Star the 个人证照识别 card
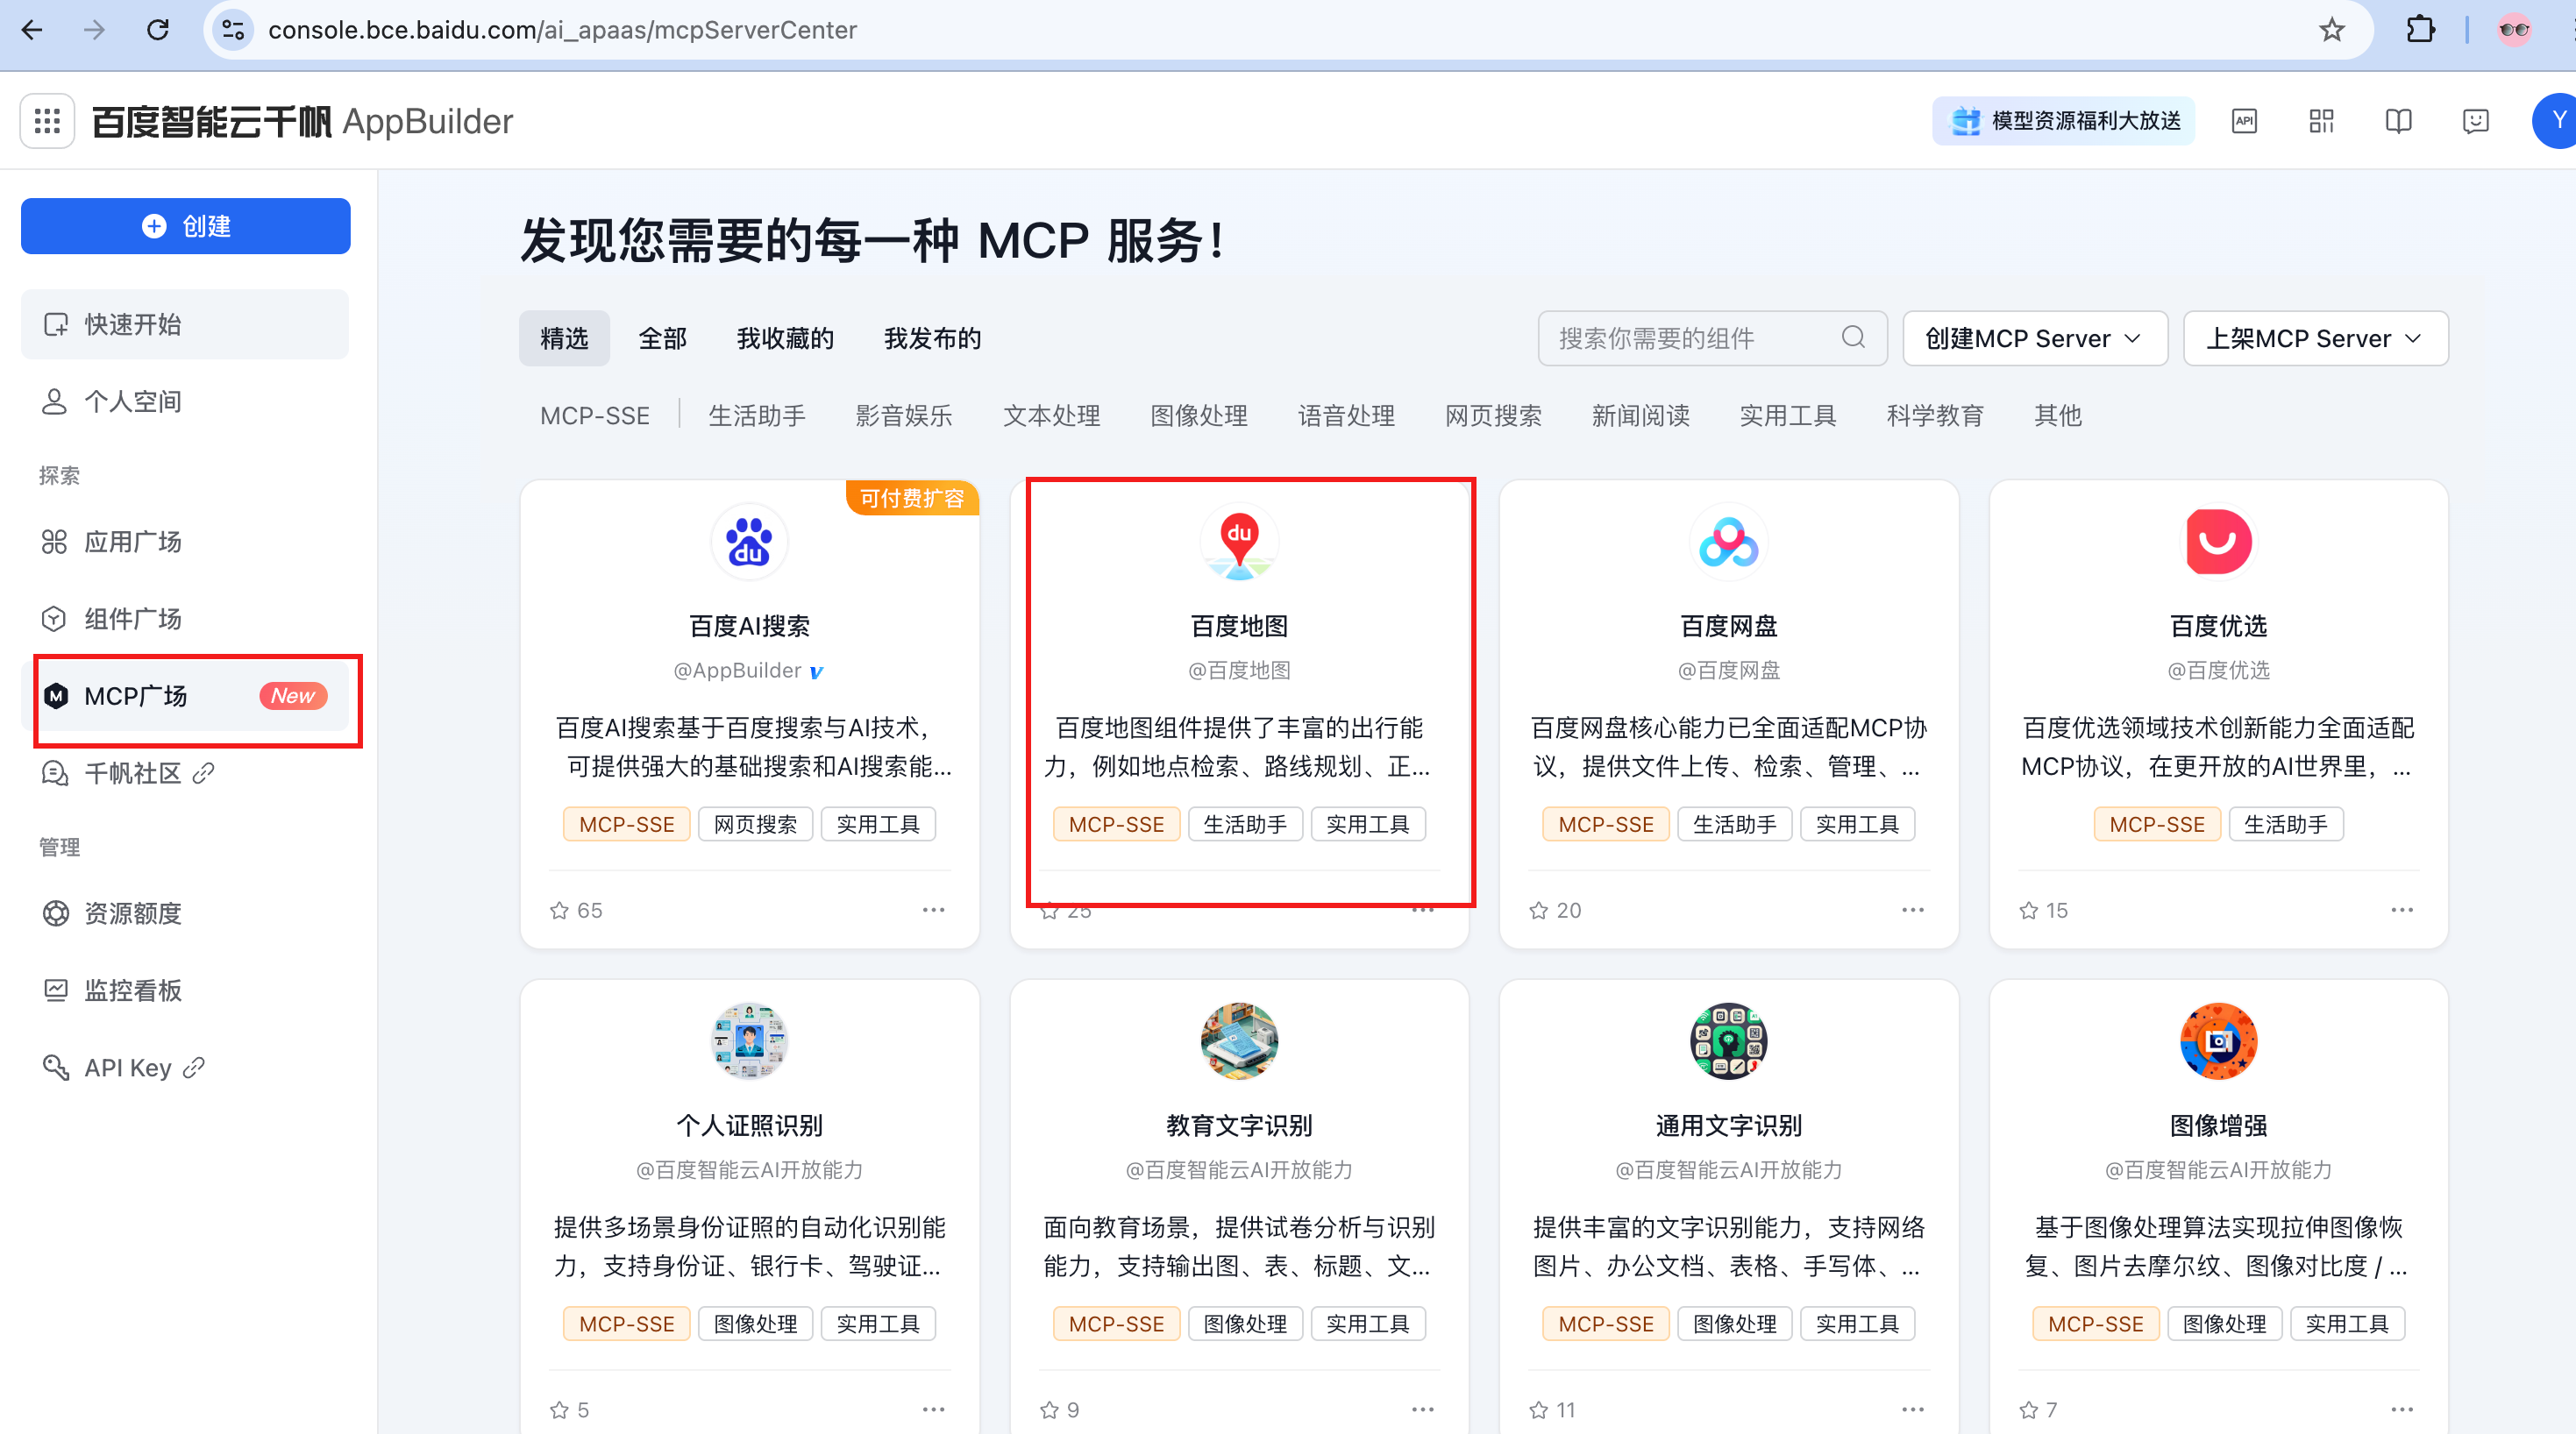This screenshot has height=1434, width=2576. click(x=559, y=1409)
